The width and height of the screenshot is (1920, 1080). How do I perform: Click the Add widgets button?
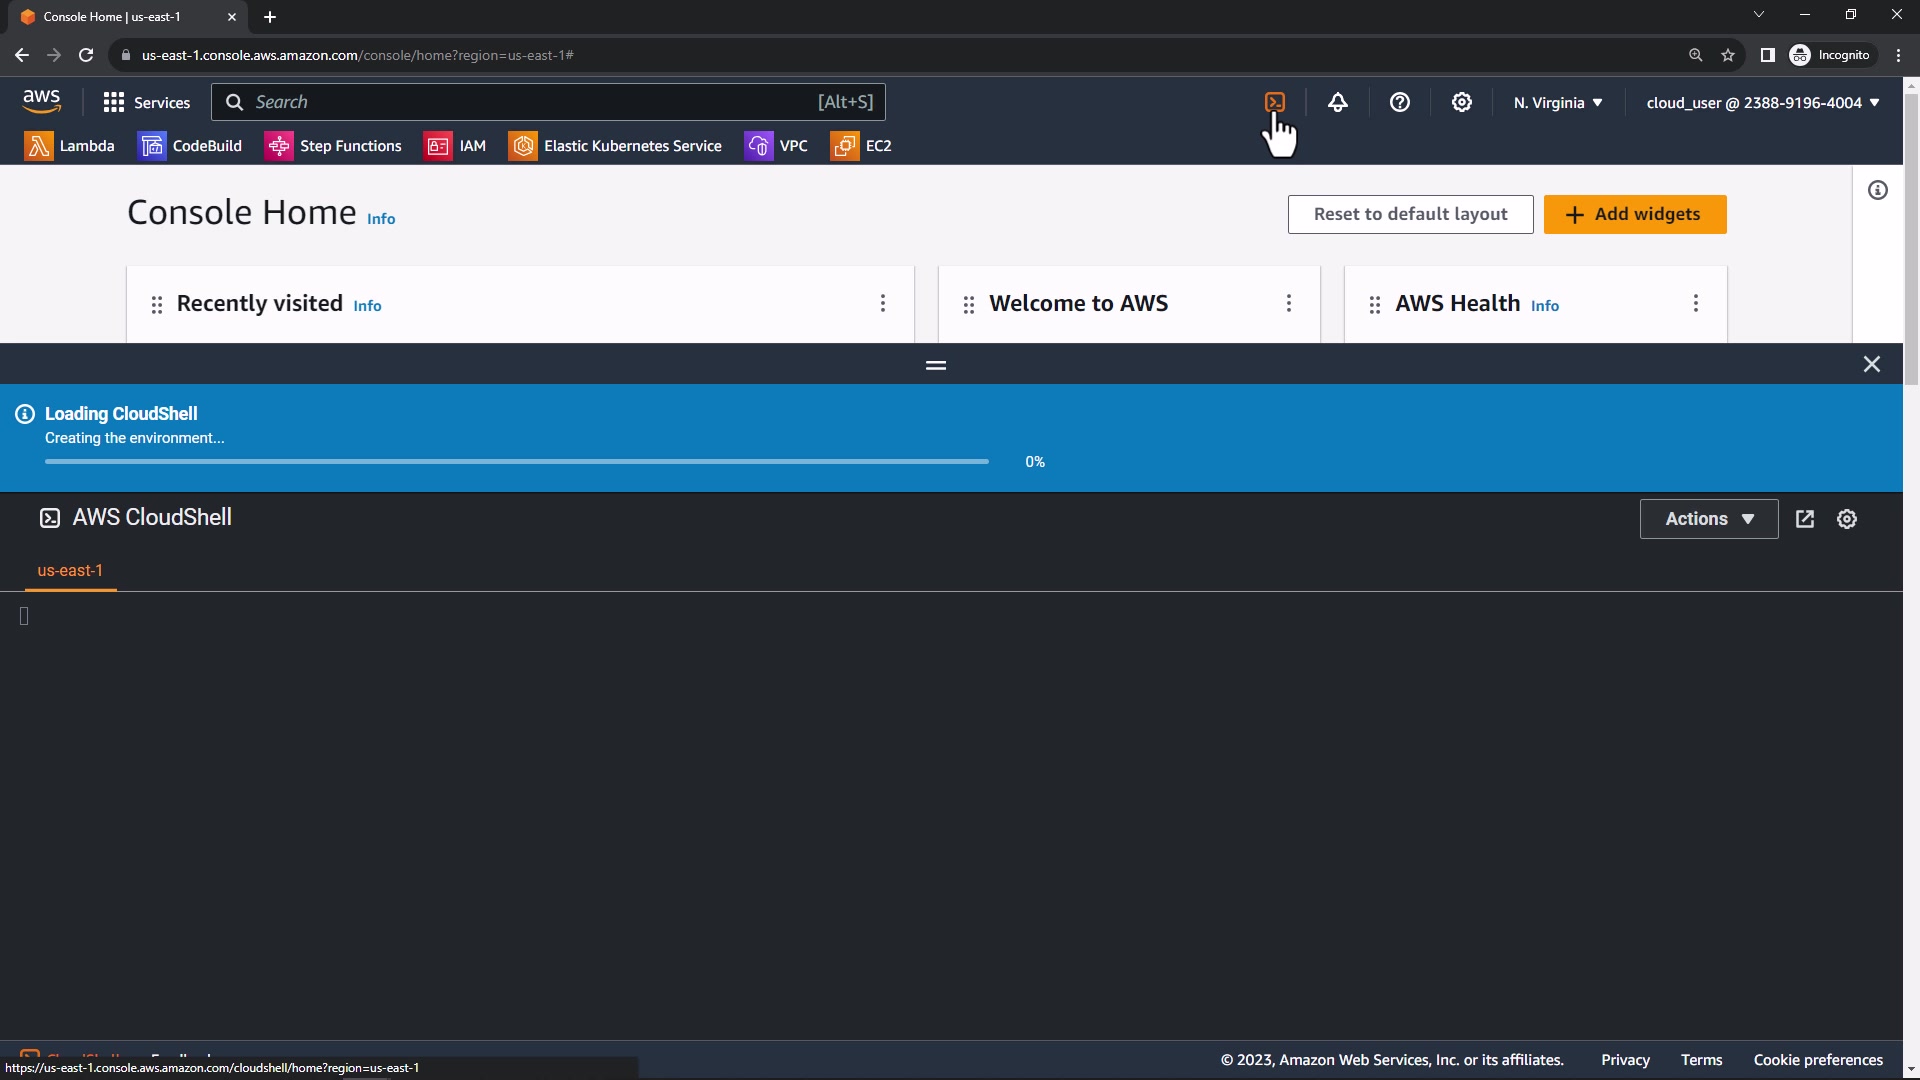(1634, 214)
